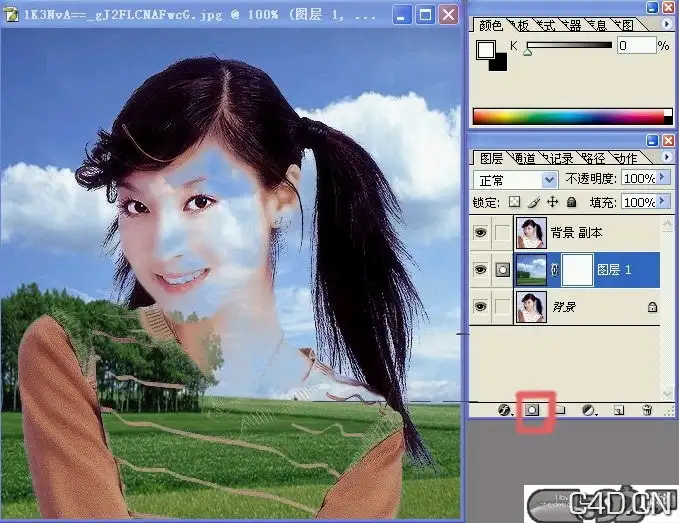This screenshot has height=523, width=679.
Task: Click the Add layer mask icon
Action: 532,410
